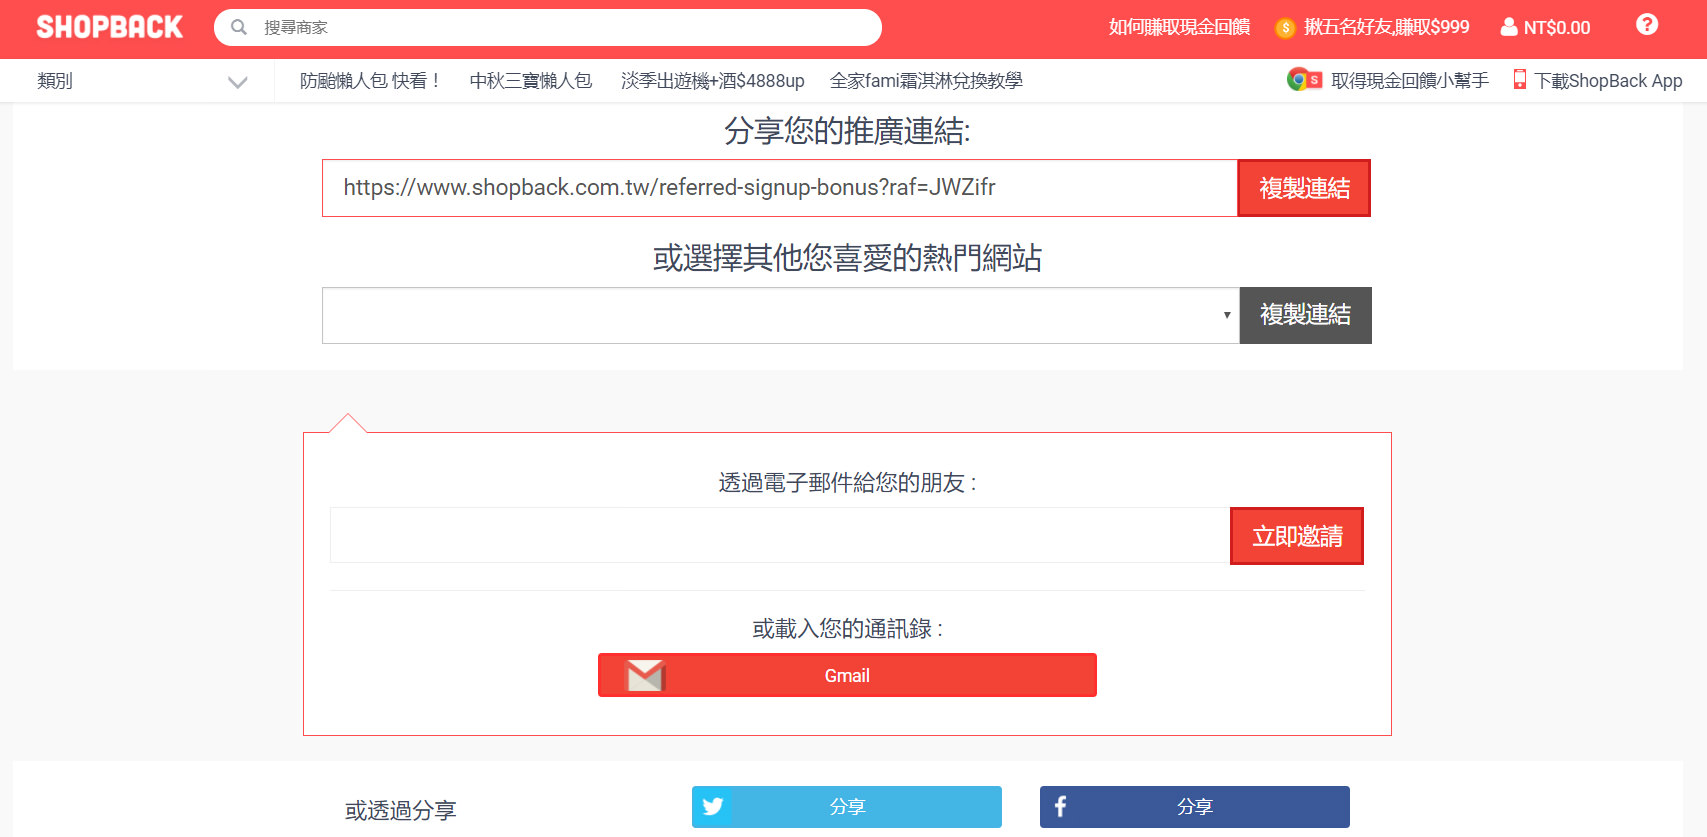Click the Gmail envelope icon
1707x837 pixels.
pos(645,676)
